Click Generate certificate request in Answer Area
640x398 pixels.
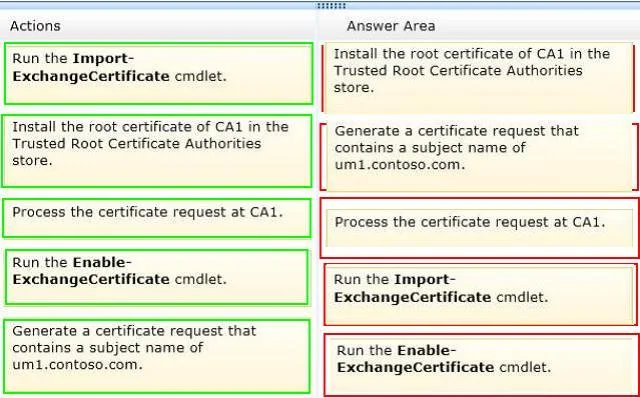[480, 157]
